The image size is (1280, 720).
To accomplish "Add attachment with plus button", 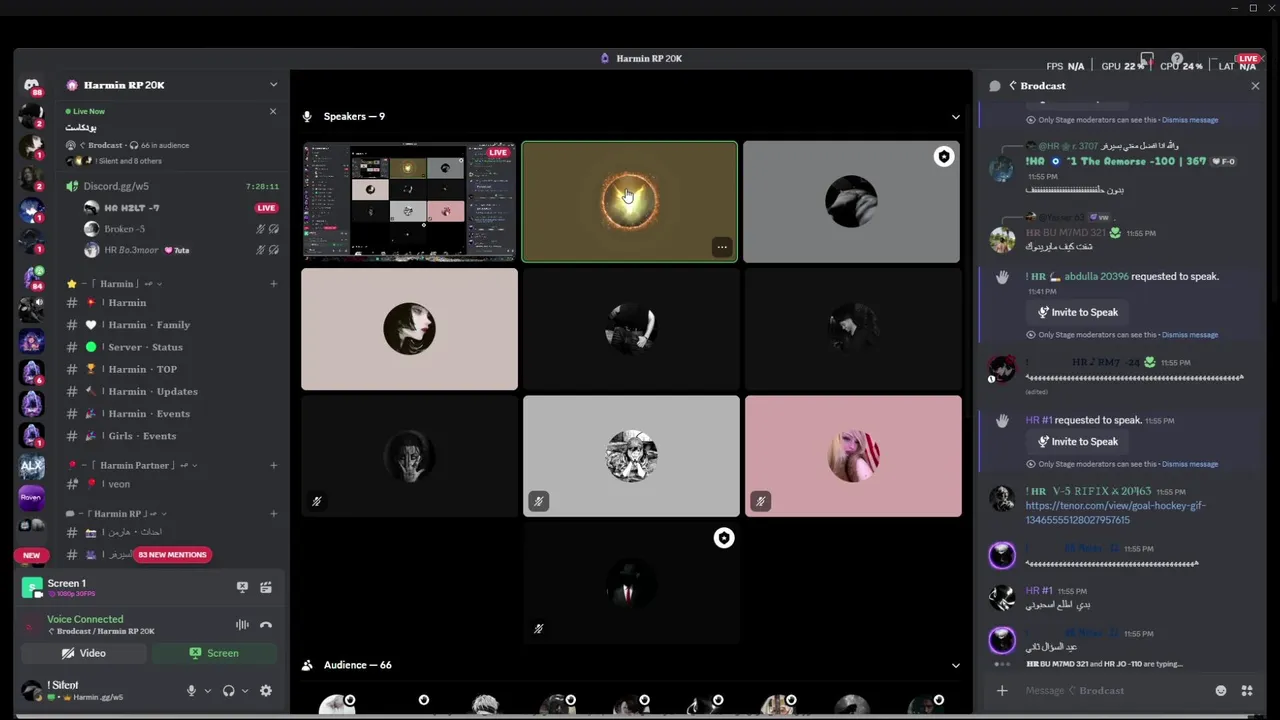I will (x=1002, y=691).
